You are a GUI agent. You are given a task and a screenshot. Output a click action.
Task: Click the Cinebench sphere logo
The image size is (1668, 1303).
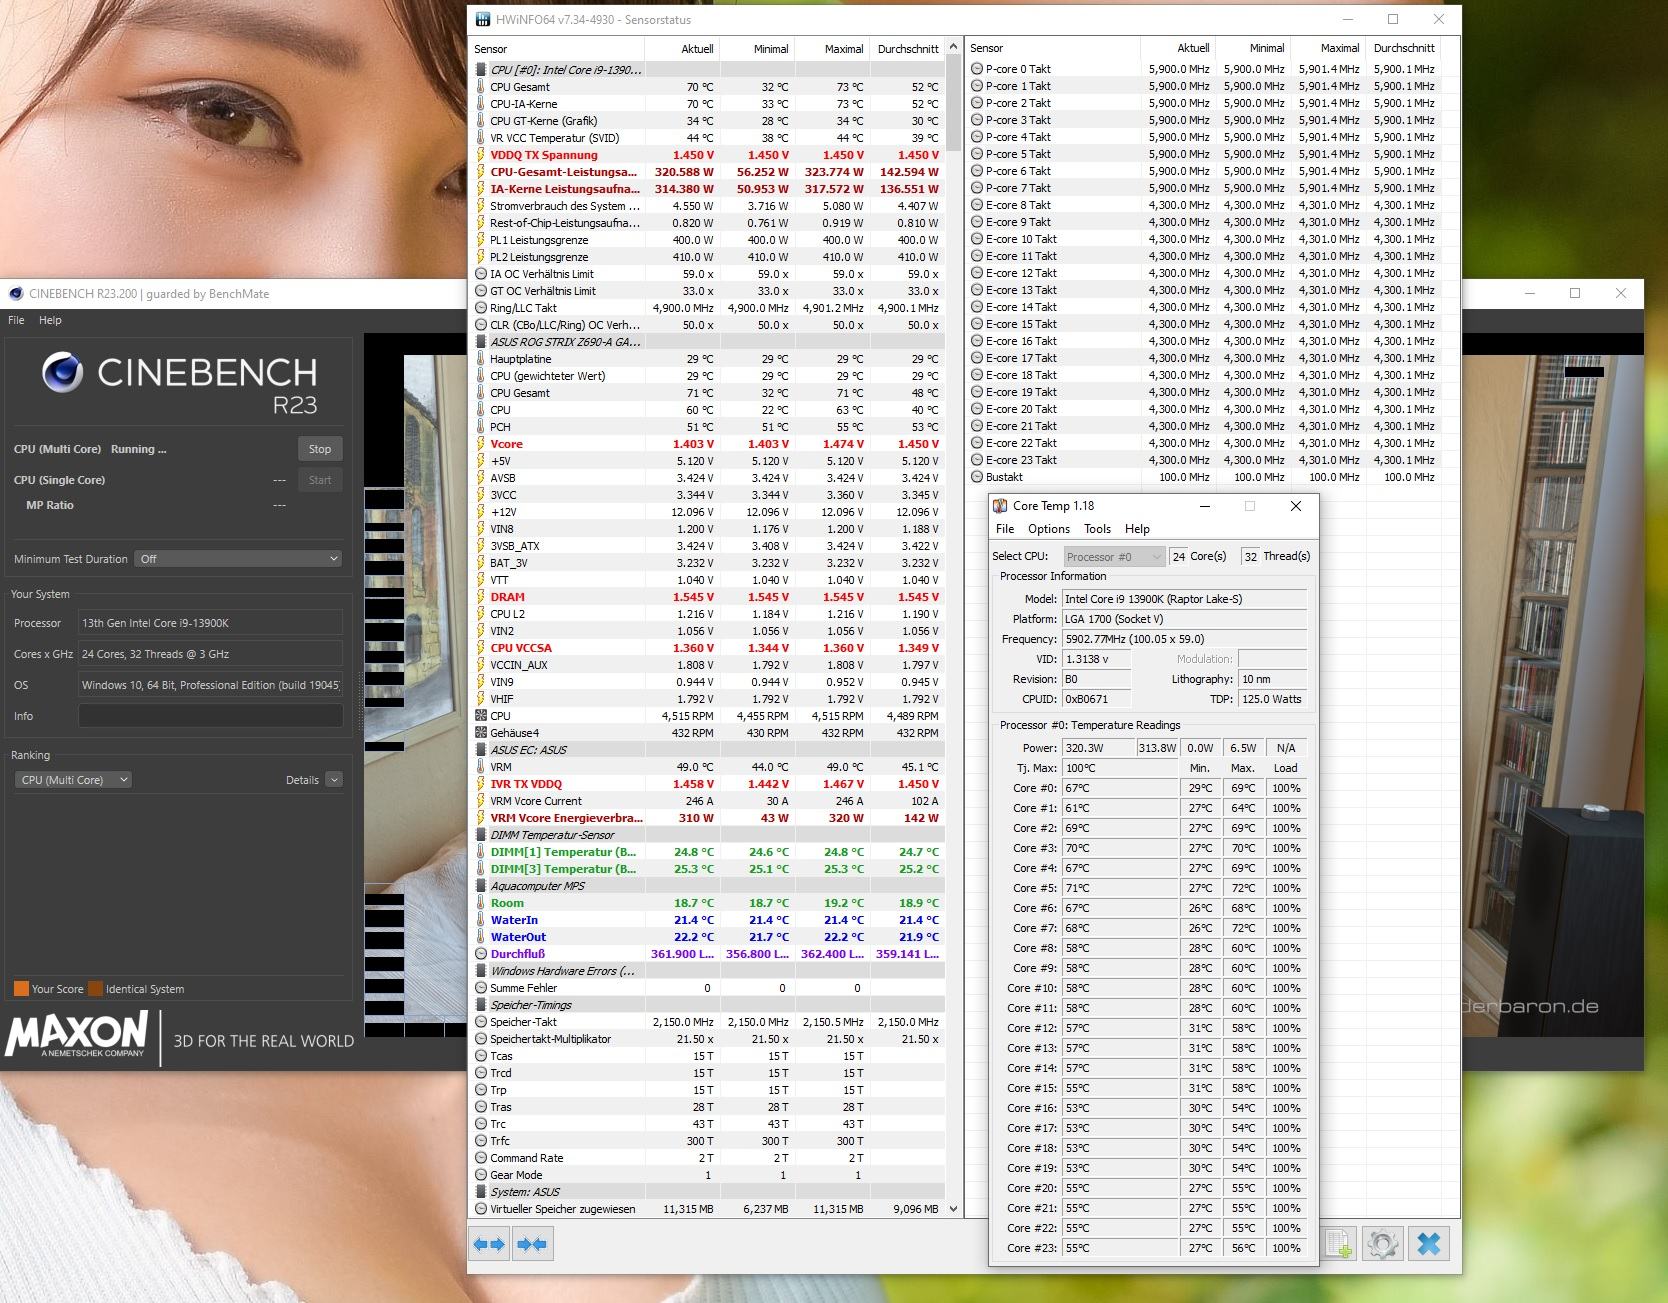(62, 372)
